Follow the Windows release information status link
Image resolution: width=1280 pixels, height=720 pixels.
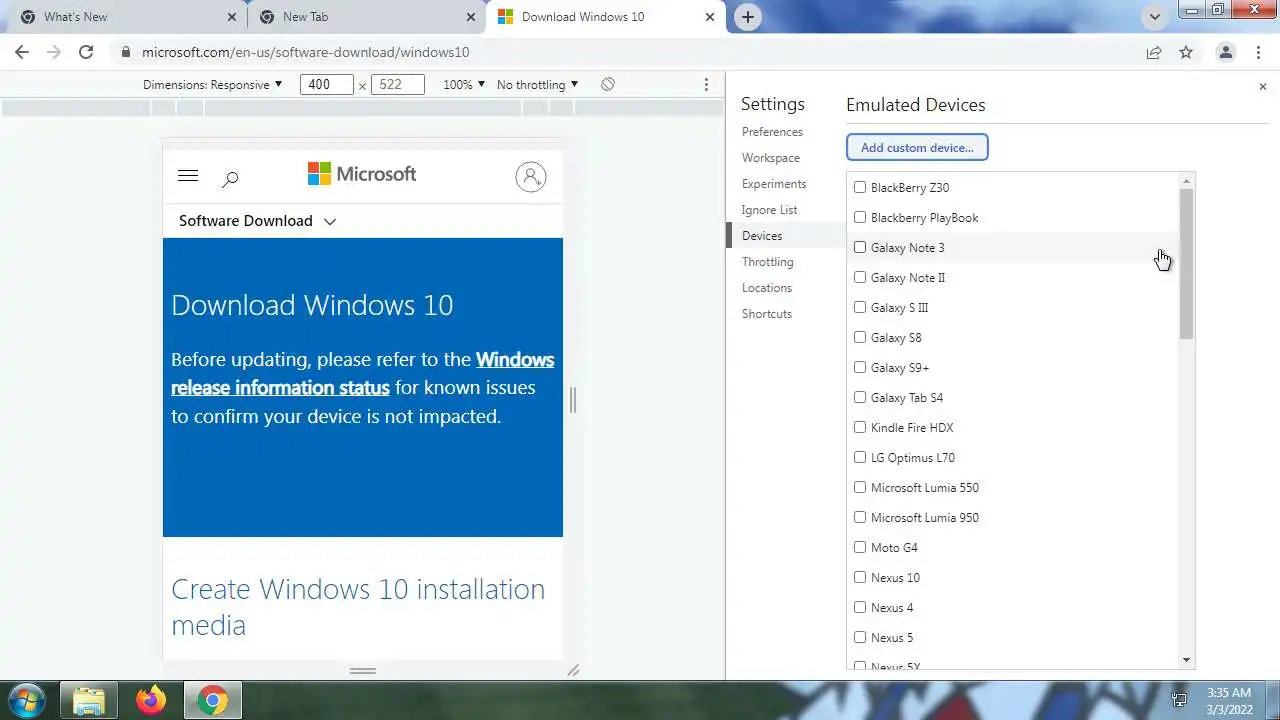point(362,373)
